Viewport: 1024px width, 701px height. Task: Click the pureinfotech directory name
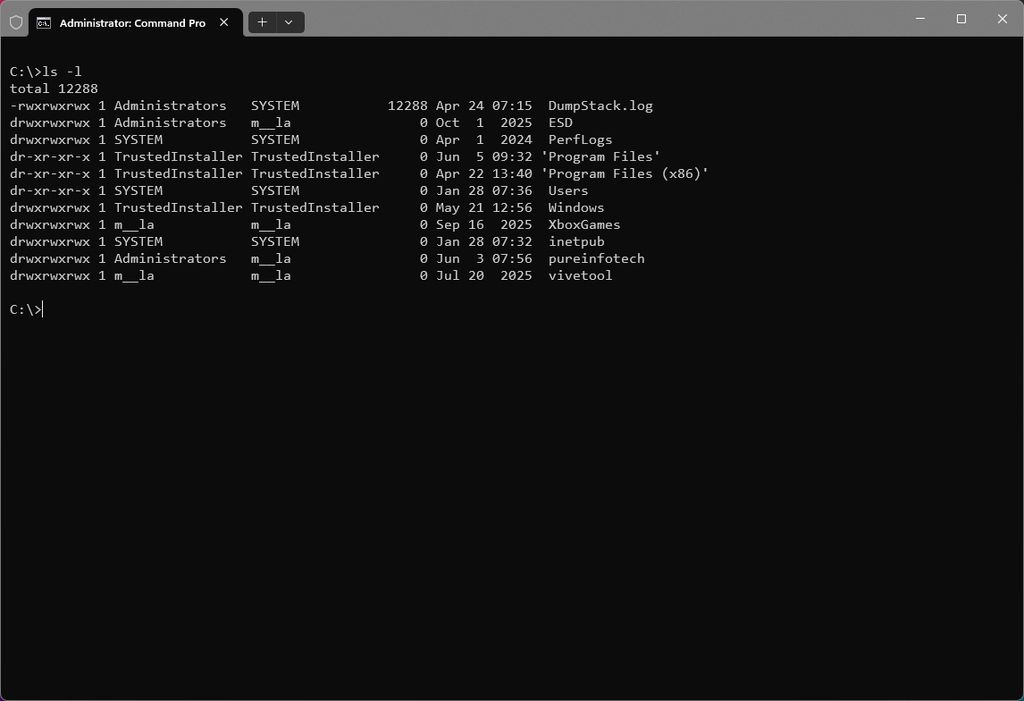(596, 259)
